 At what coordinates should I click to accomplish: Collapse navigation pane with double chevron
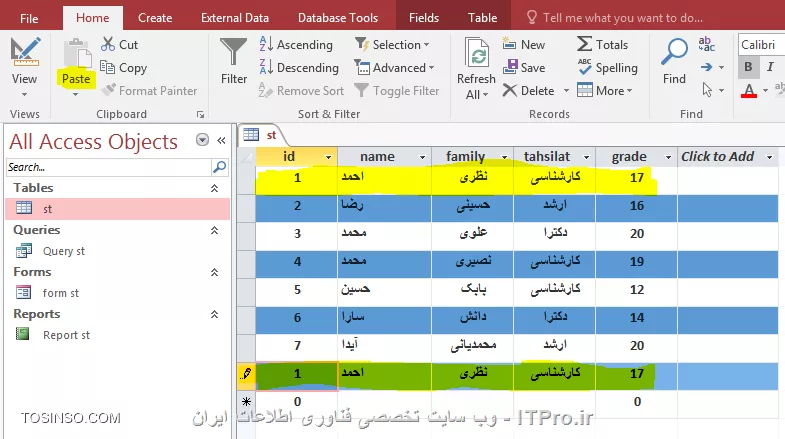pos(221,141)
